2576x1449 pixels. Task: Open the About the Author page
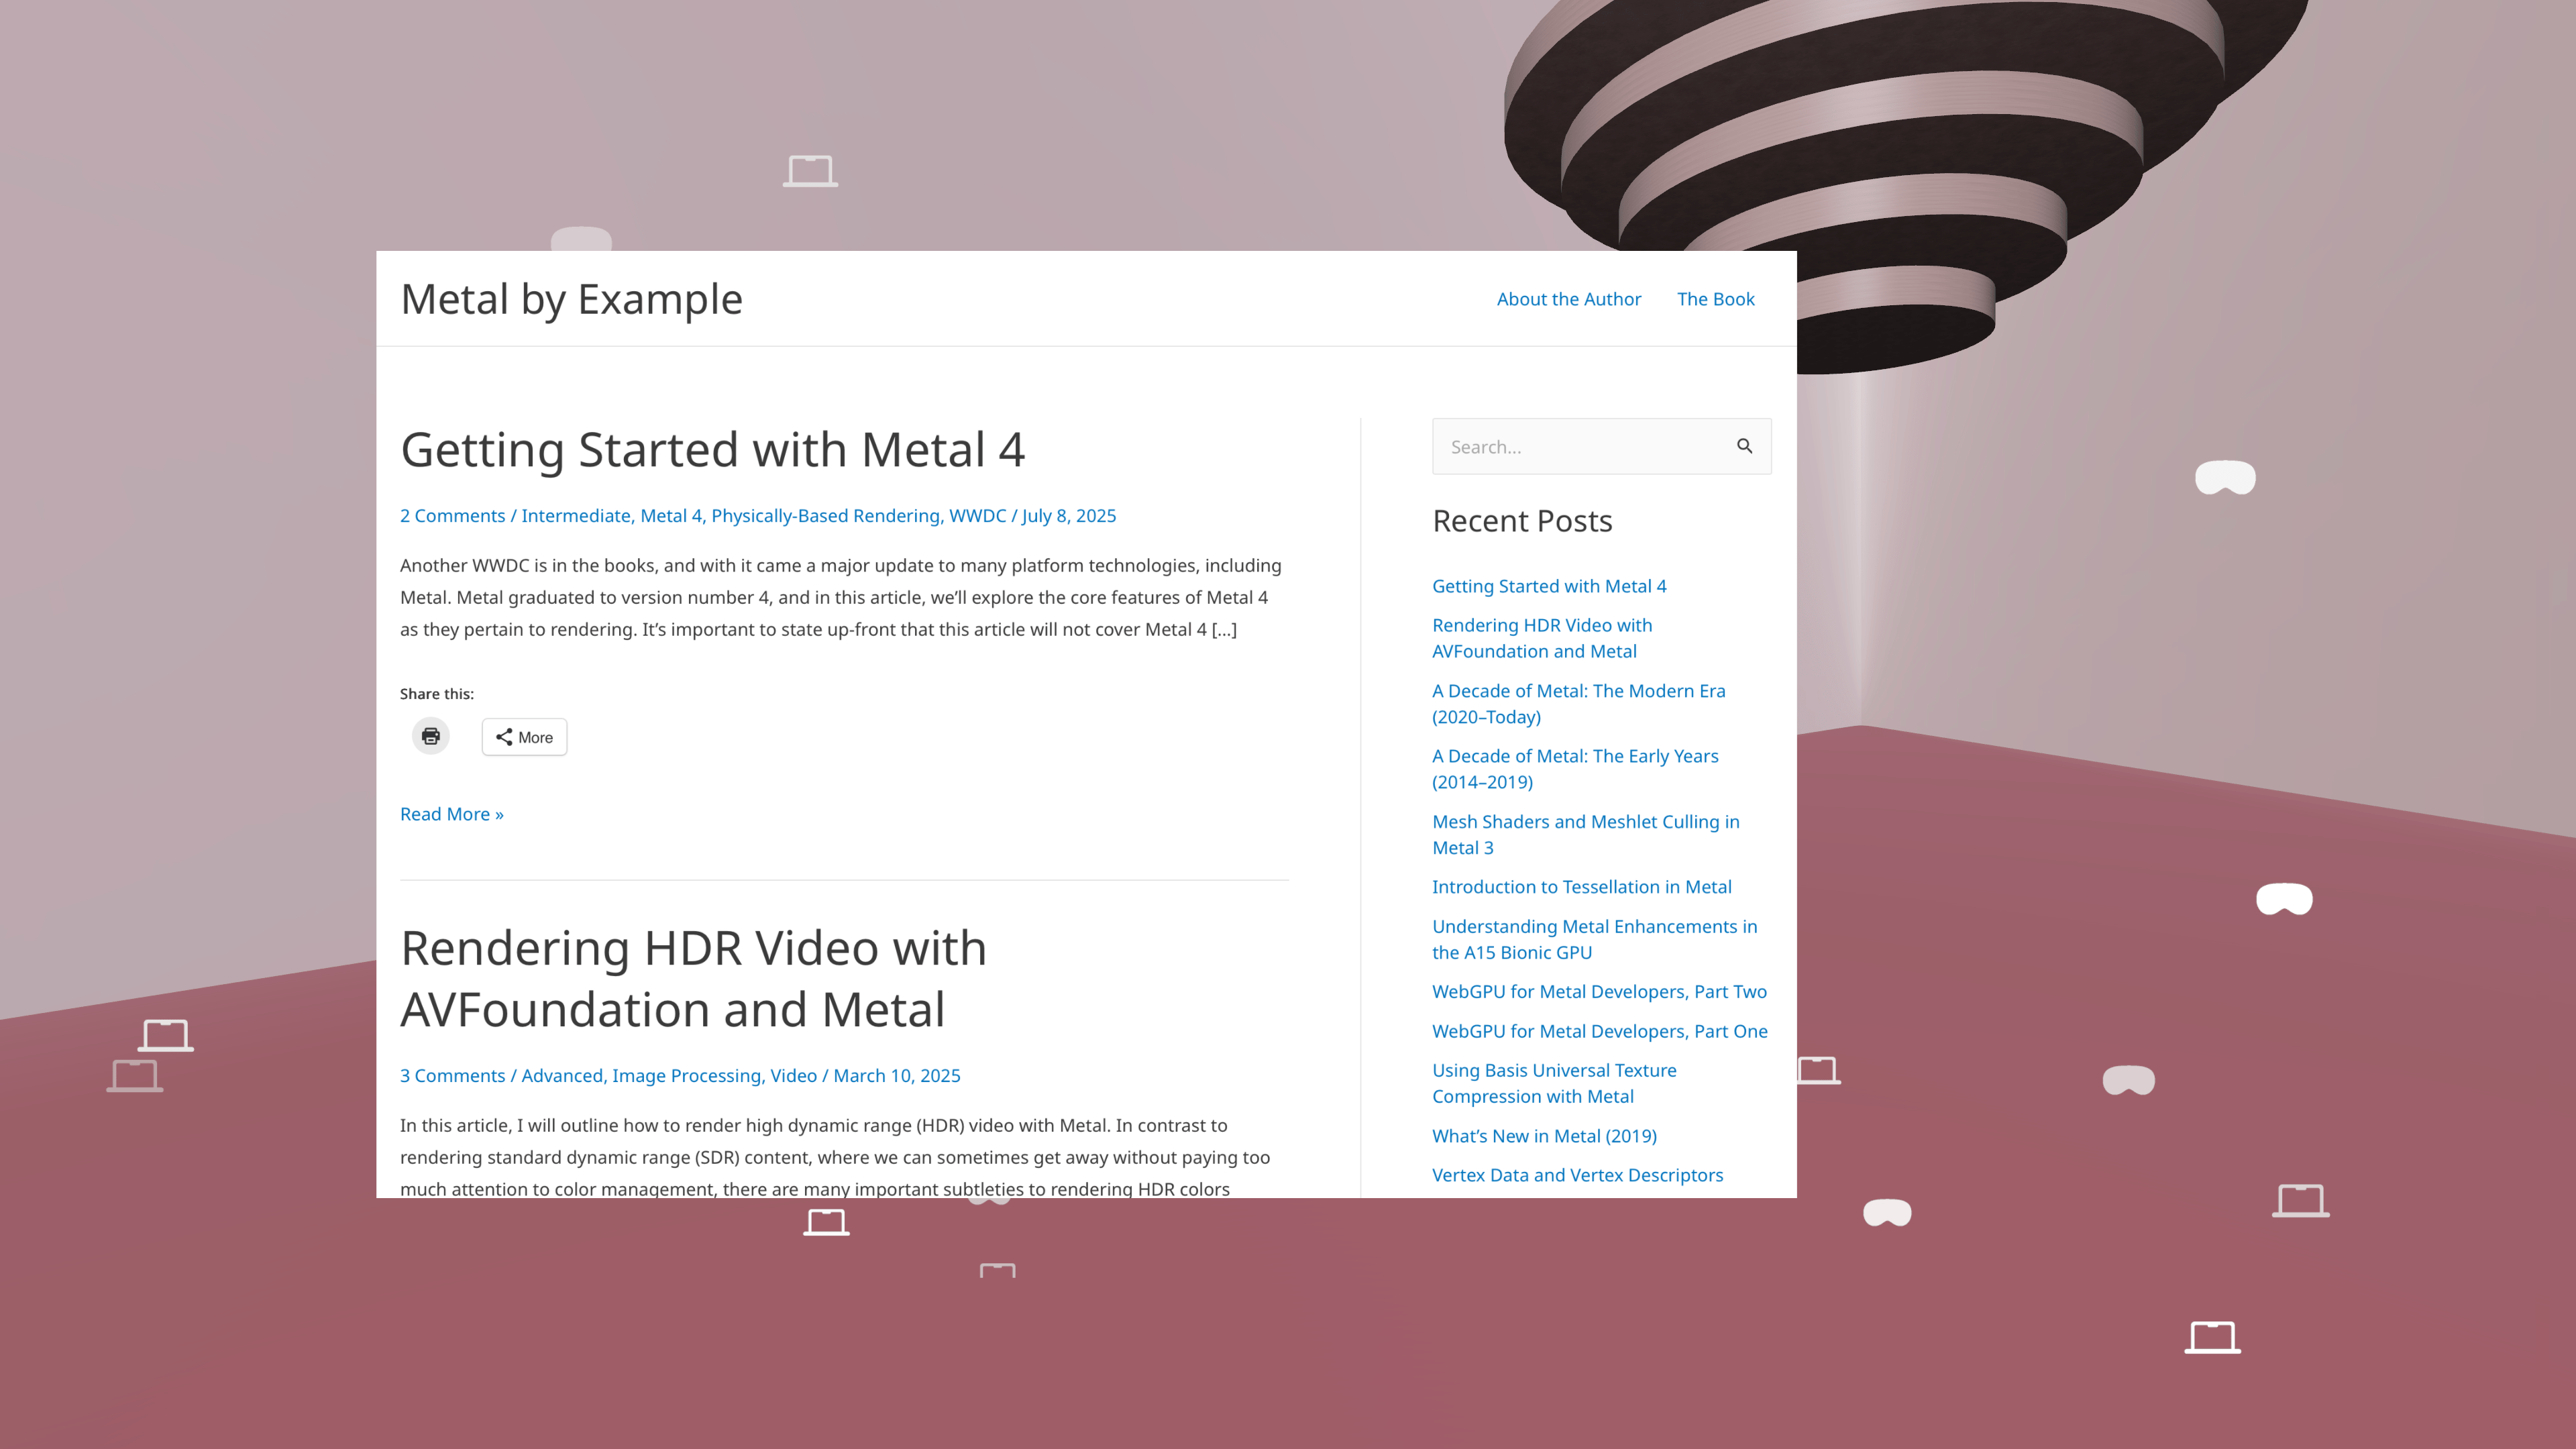click(x=1568, y=299)
